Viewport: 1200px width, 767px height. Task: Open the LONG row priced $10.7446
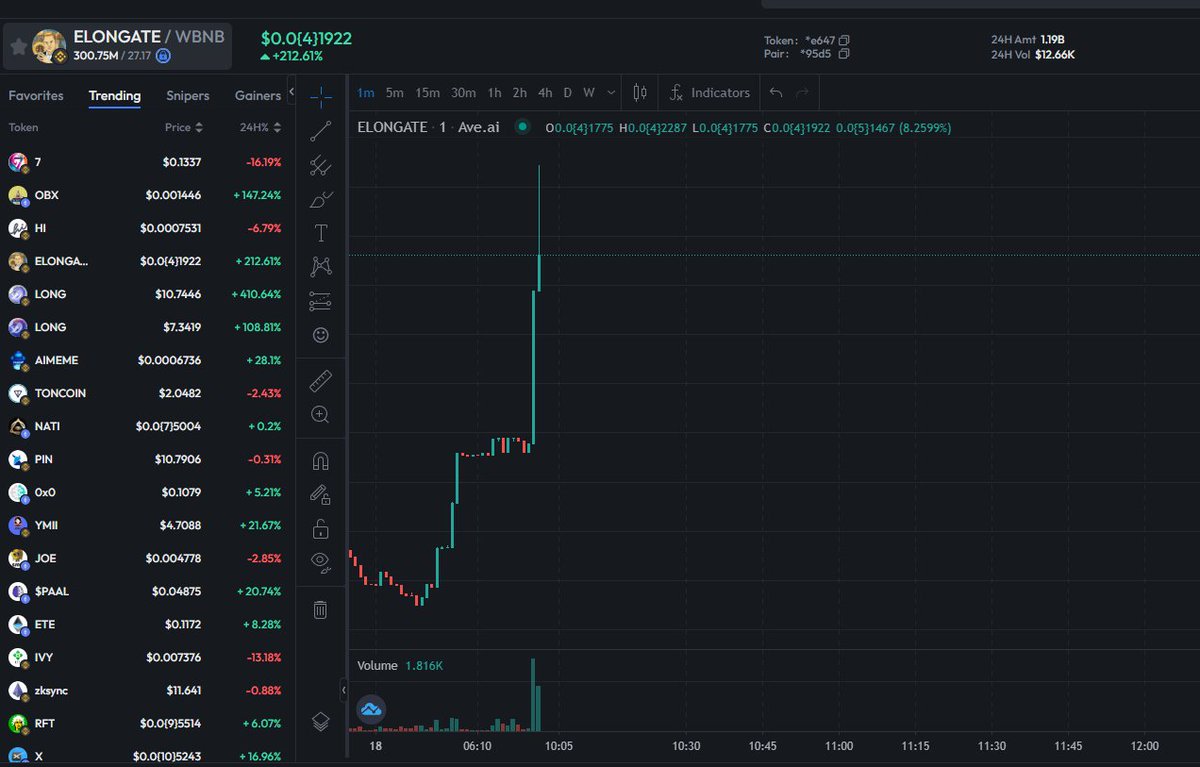pos(147,294)
